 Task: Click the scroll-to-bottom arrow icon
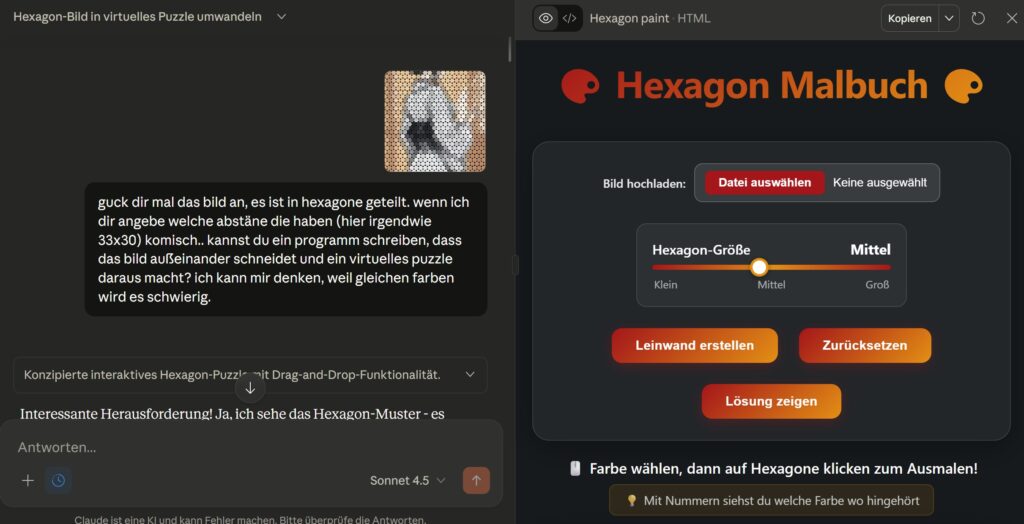pos(250,388)
